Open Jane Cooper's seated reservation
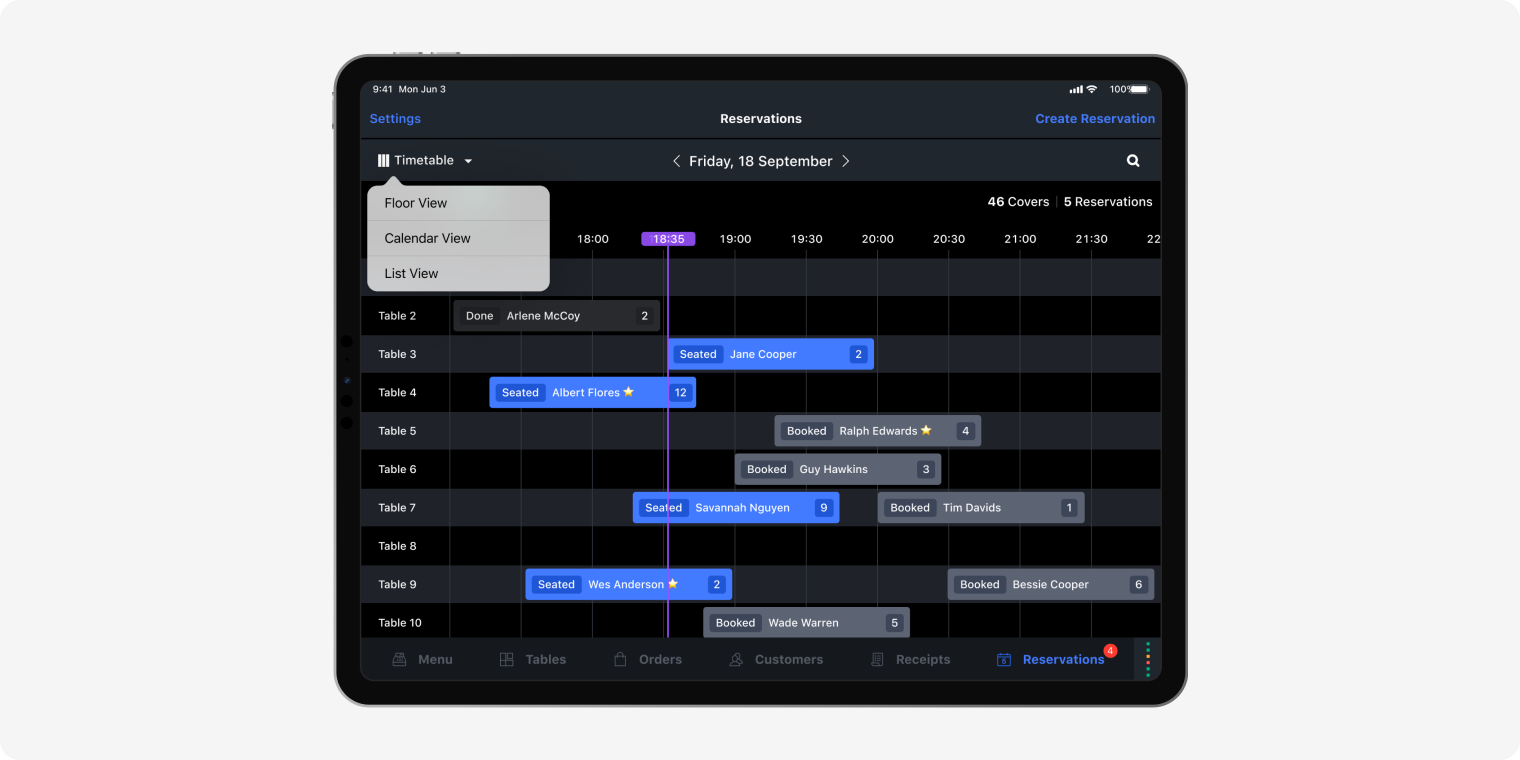 point(770,354)
